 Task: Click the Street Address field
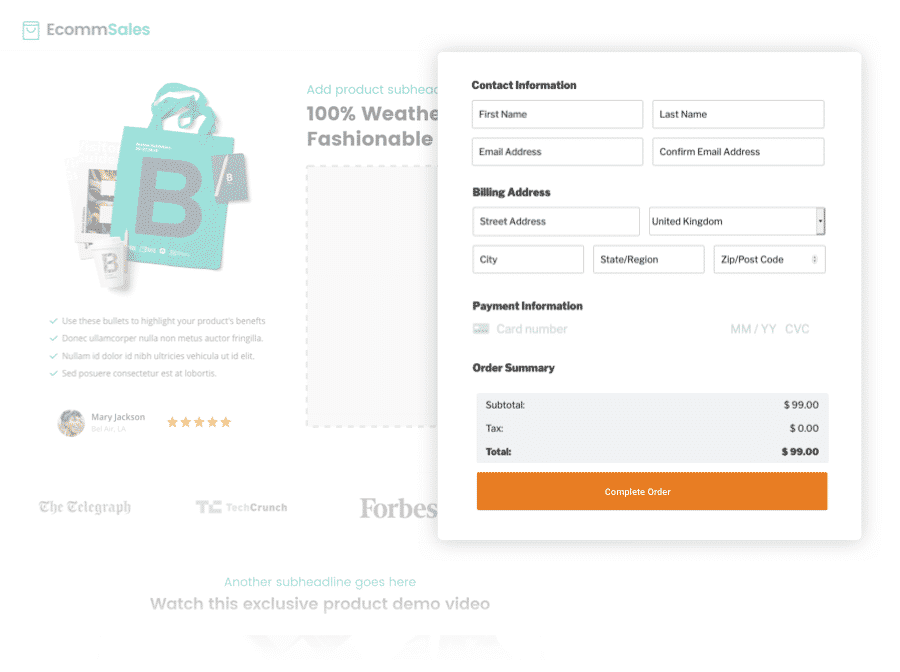point(556,222)
